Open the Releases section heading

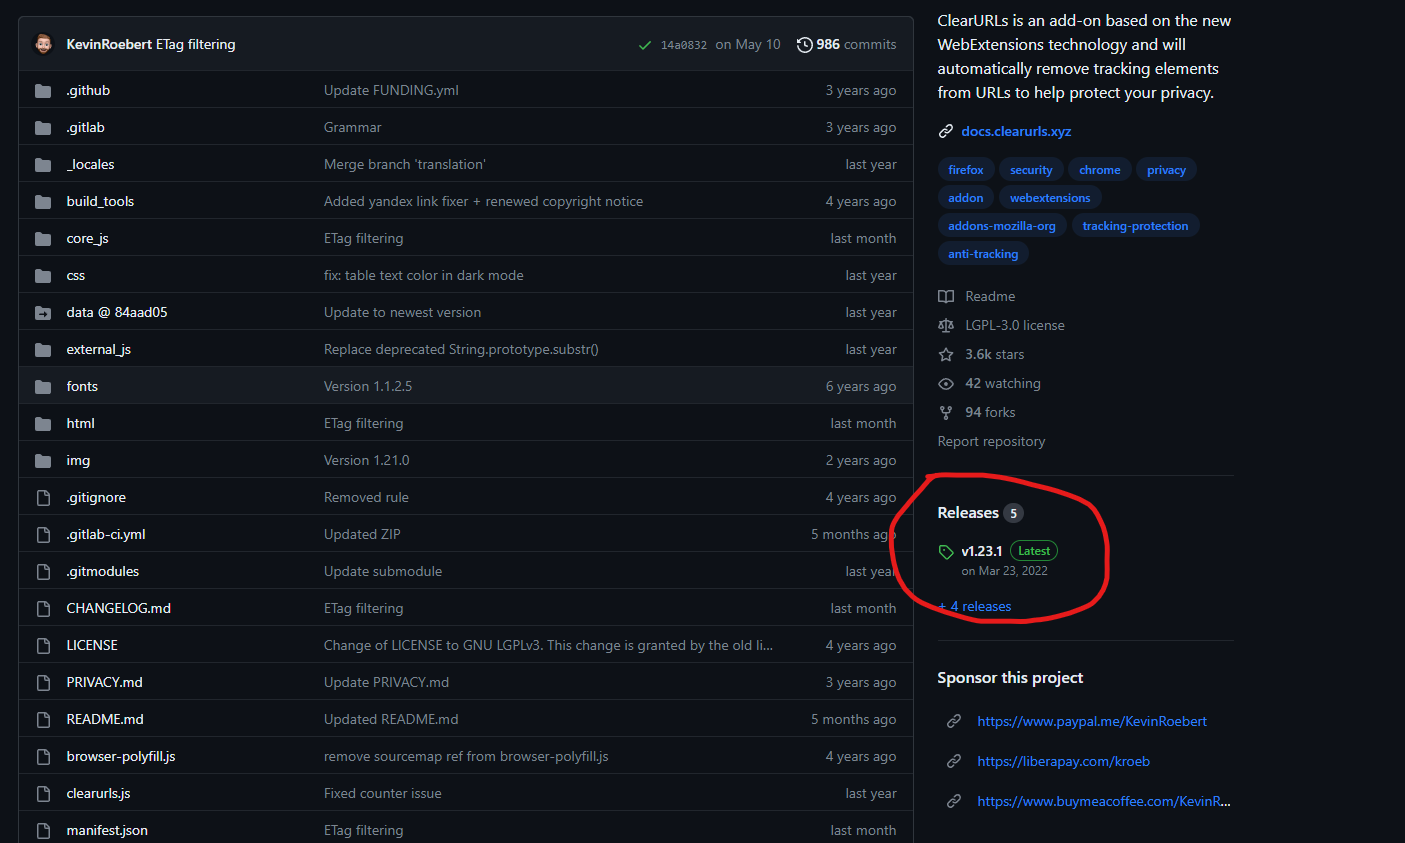pos(968,513)
